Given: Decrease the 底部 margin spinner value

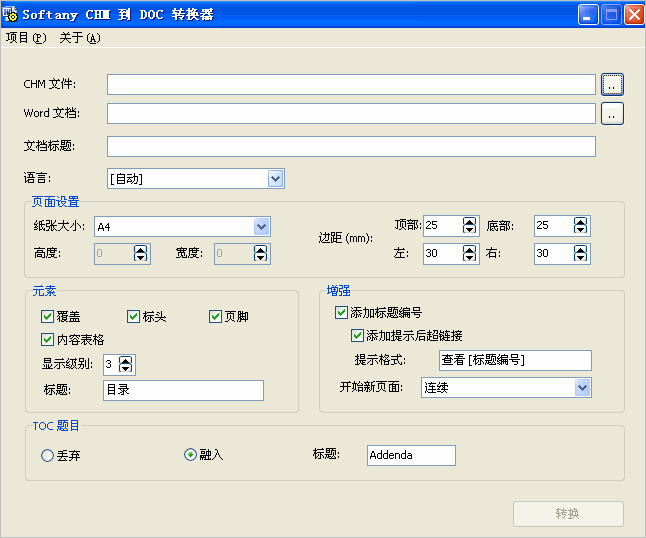Looking at the screenshot, I should (580, 230).
